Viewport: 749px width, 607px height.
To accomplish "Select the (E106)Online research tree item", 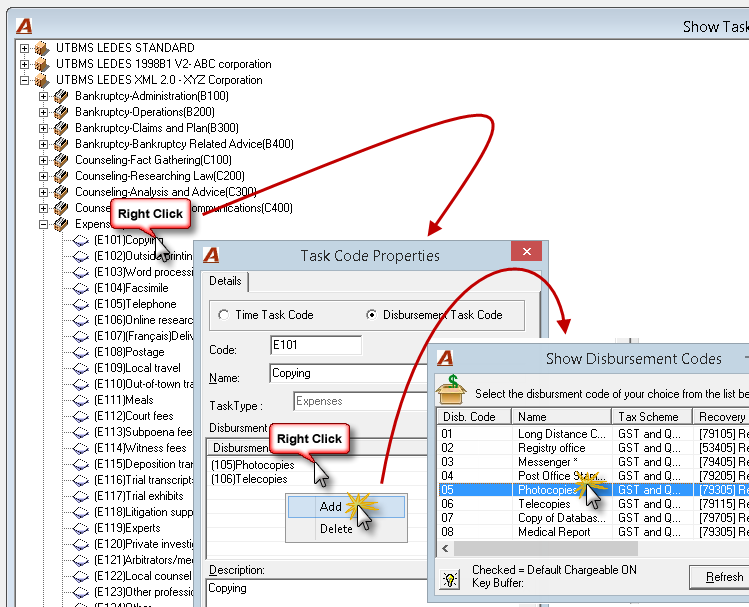I will [143, 320].
